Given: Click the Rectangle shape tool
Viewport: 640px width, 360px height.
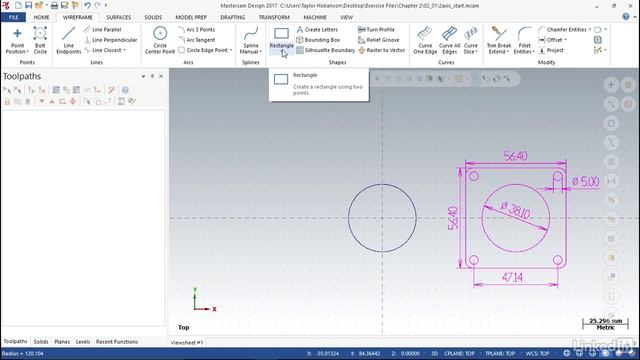Looking at the screenshot, I should pos(281,40).
